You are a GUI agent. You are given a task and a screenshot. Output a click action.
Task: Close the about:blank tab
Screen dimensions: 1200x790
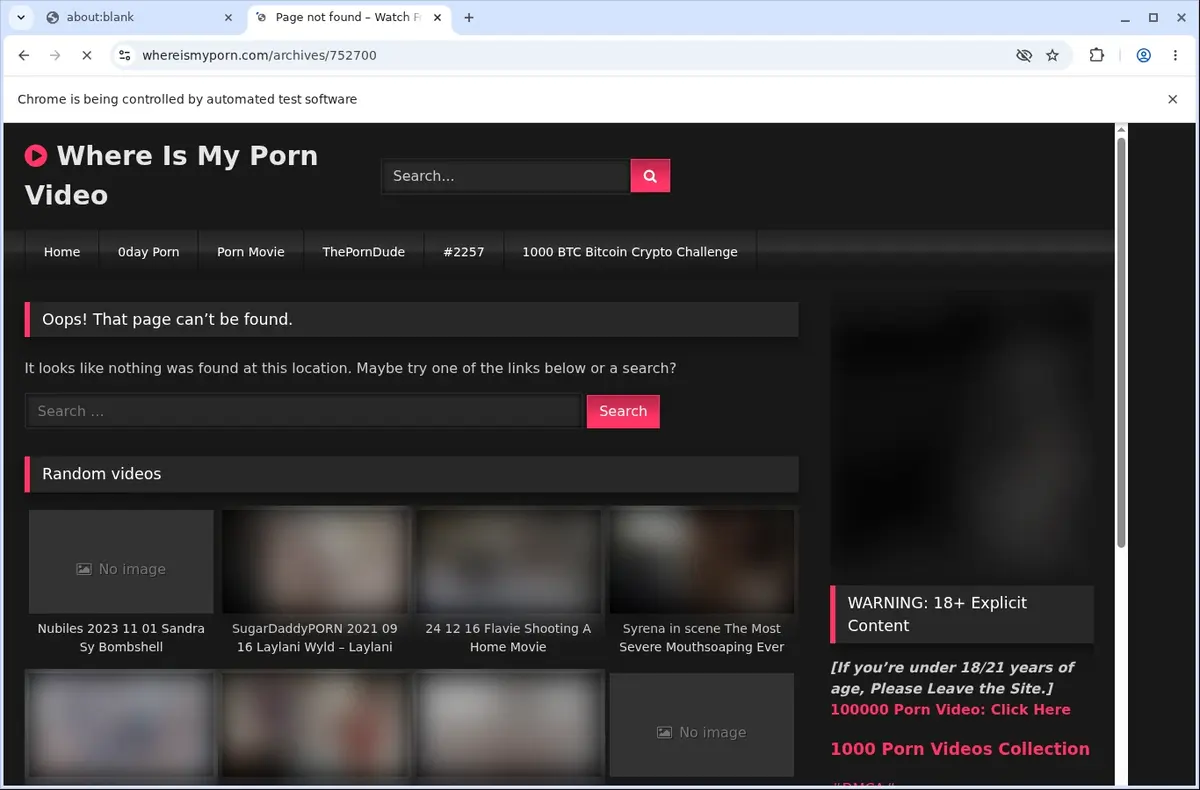pyautogui.click(x=228, y=17)
